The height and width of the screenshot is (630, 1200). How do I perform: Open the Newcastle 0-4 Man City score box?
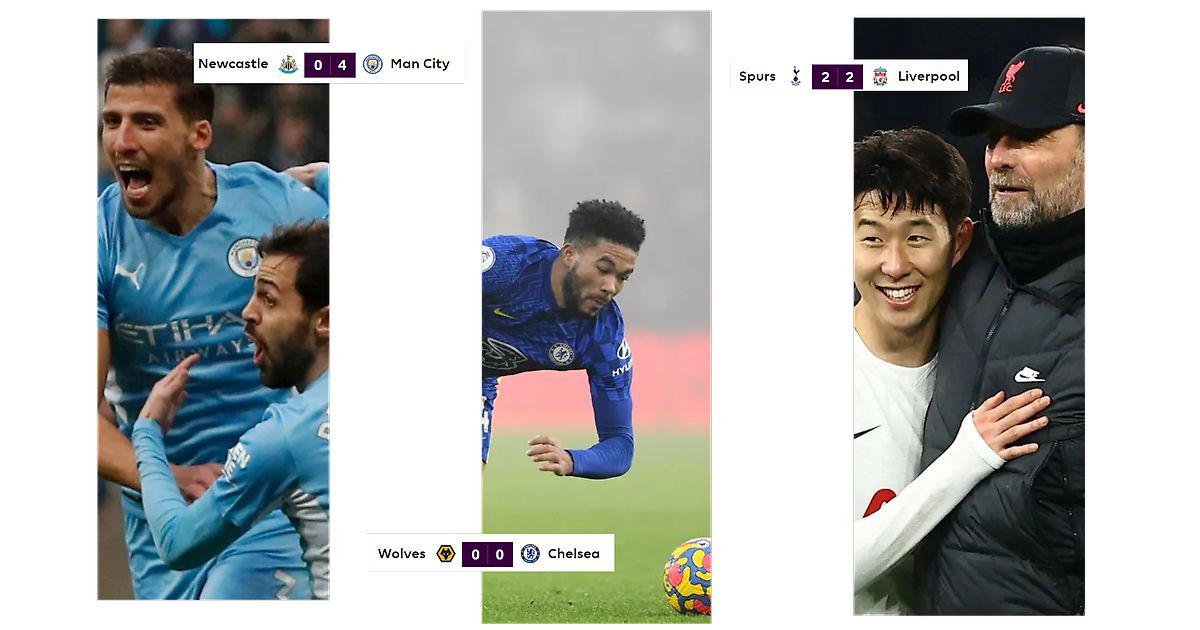[330, 65]
